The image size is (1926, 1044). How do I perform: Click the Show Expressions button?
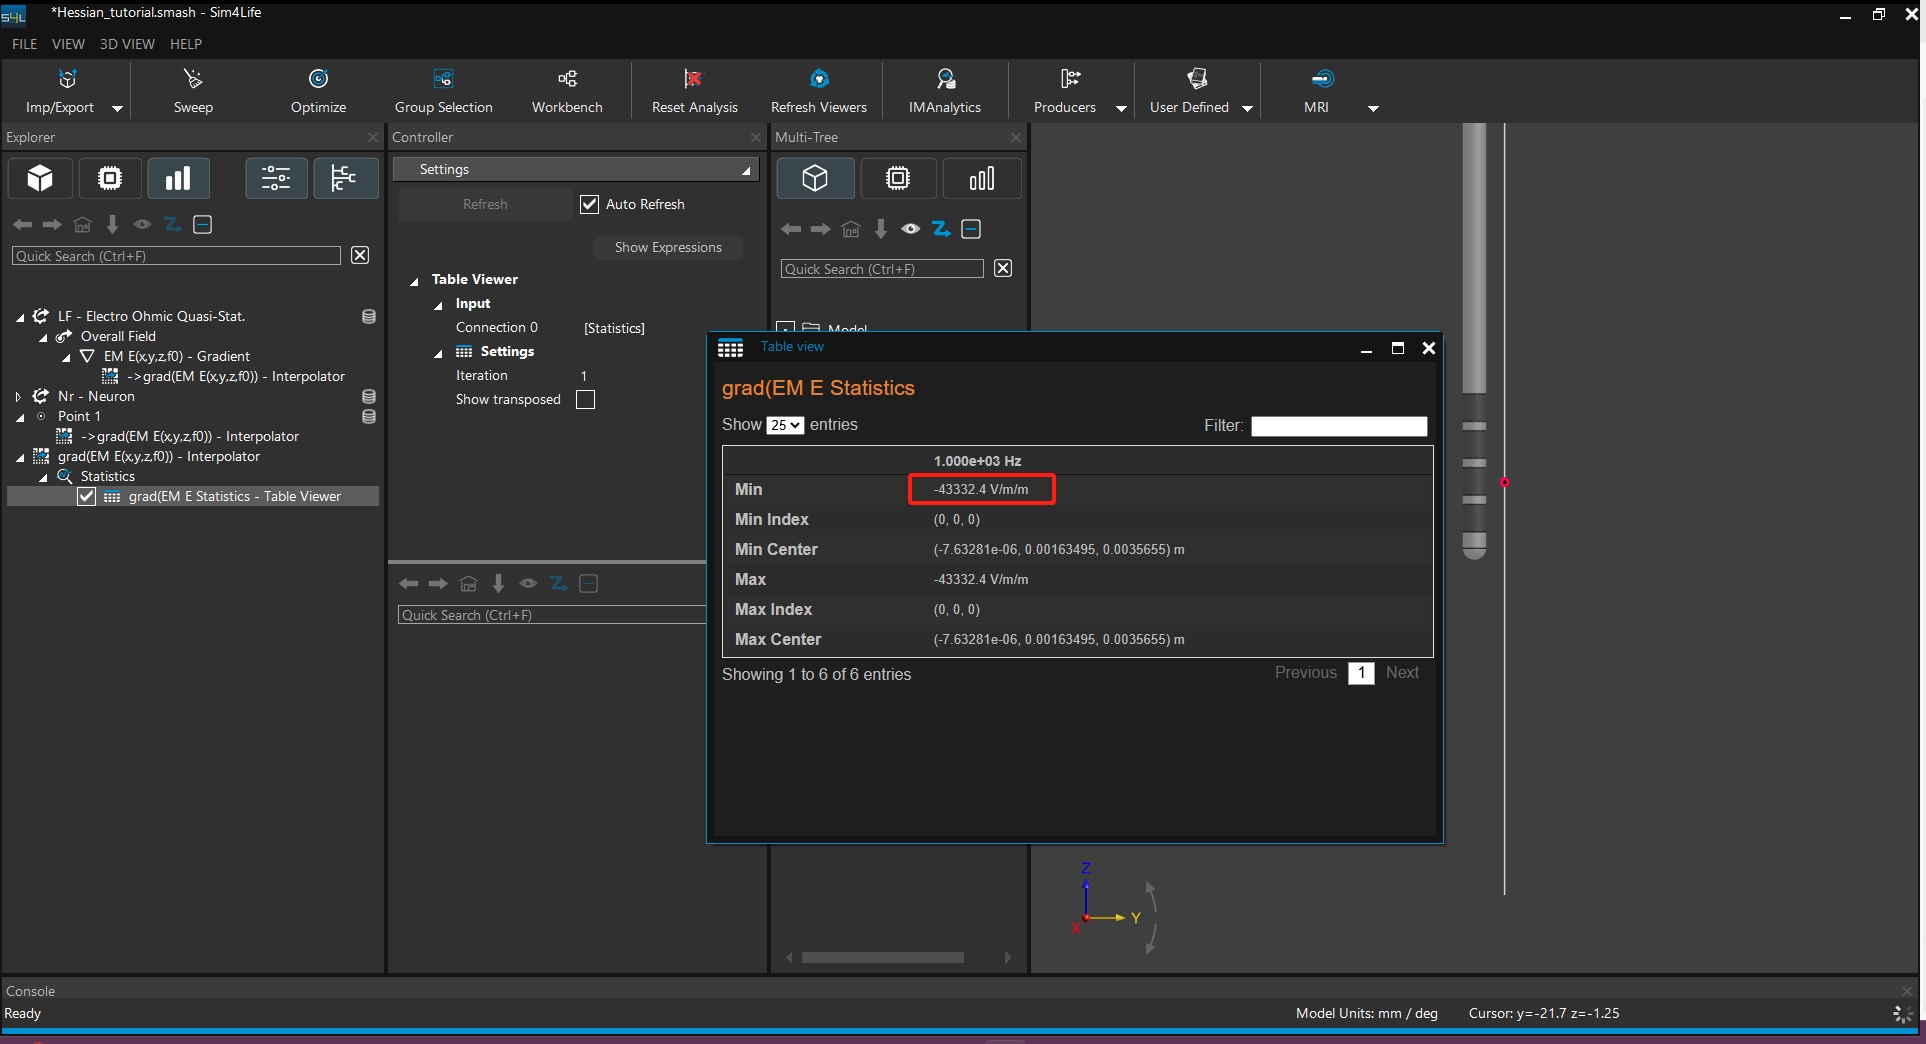pos(668,248)
